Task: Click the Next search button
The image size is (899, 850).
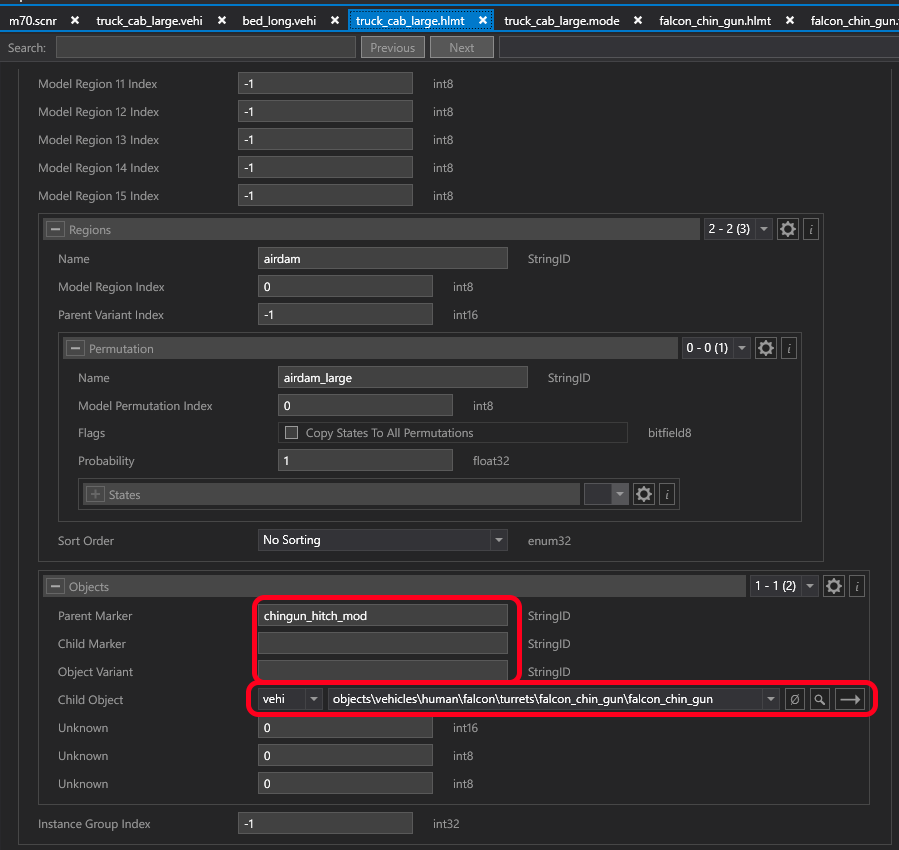Action: coord(461,48)
